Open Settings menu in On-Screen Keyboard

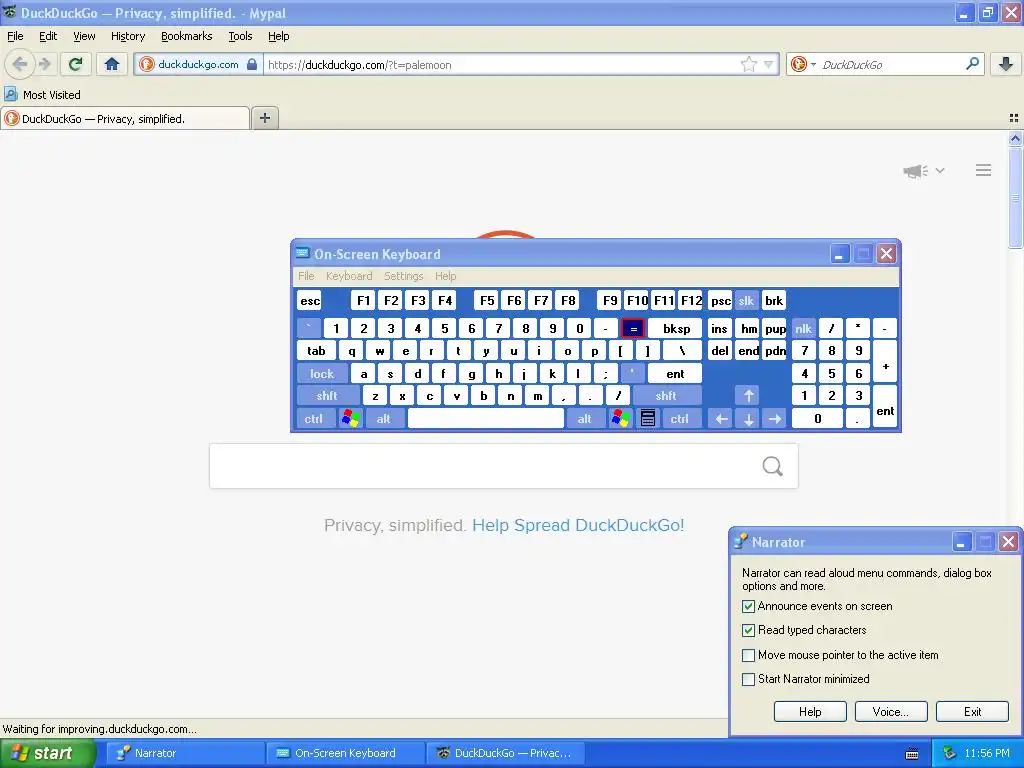[x=404, y=276]
